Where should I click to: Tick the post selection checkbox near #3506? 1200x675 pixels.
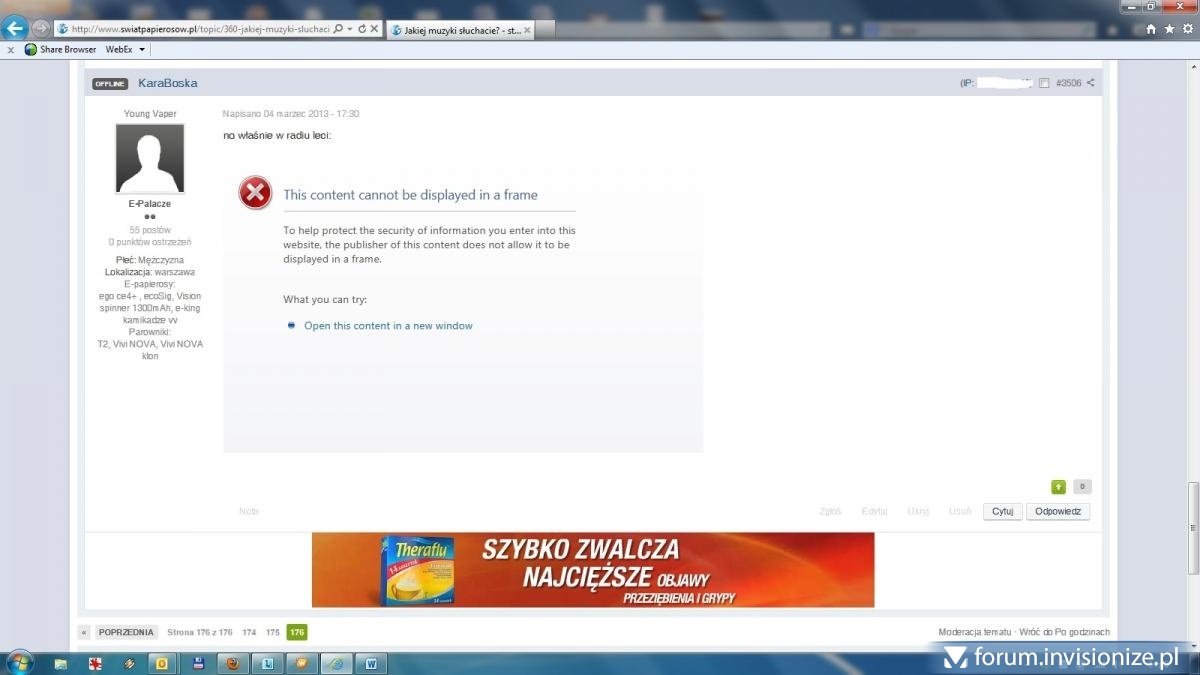[1044, 83]
